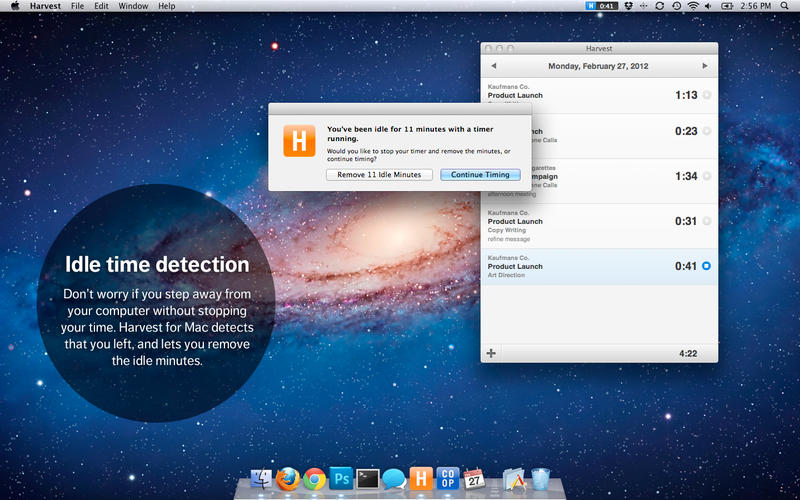Choose Continue Timing in idle dialog
This screenshot has width=800, height=500.
(x=480, y=174)
